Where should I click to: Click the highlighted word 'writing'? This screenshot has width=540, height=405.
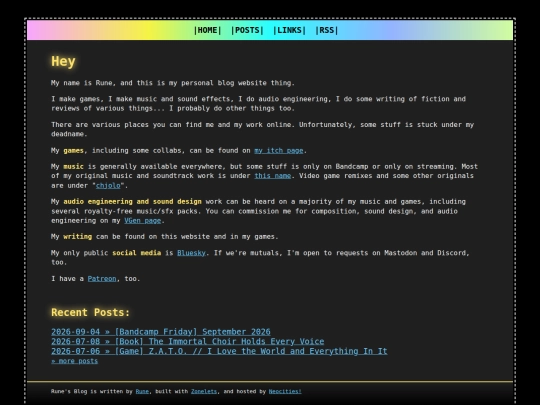click(77, 237)
